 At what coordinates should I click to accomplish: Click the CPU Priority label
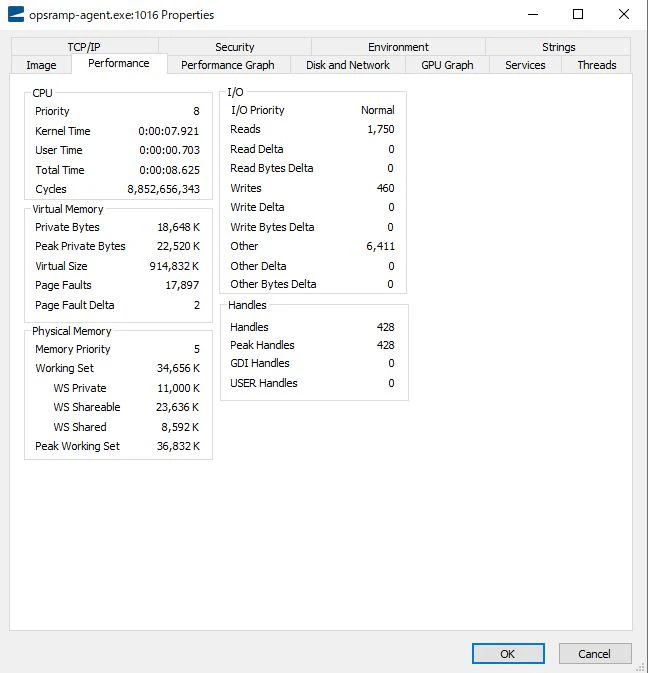click(52, 111)
